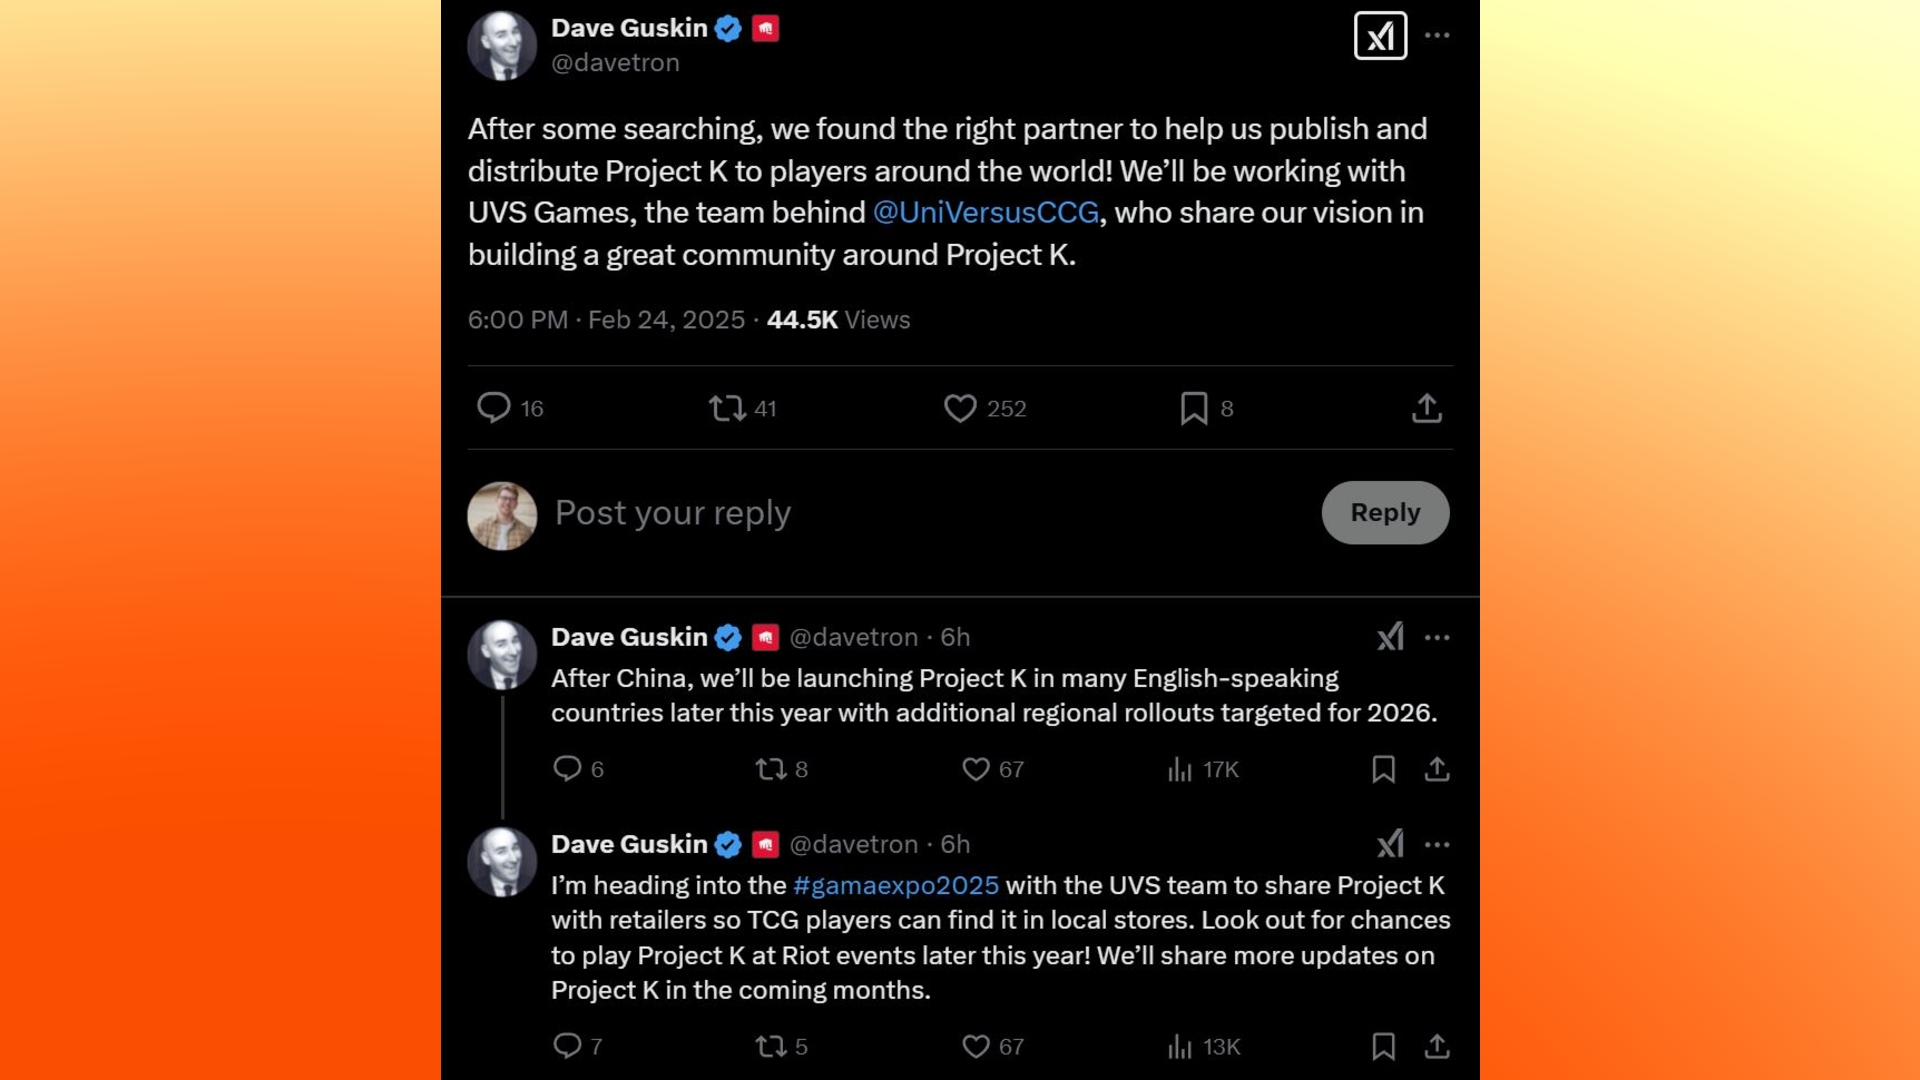Share the main post via upload icon
1920x1080 pixels.
coord(1427,408)
